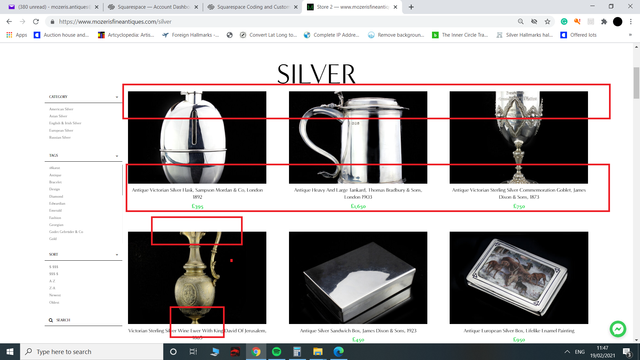
Task: Open the Convert Lat Long bookmark
Action: click(268, 35)
